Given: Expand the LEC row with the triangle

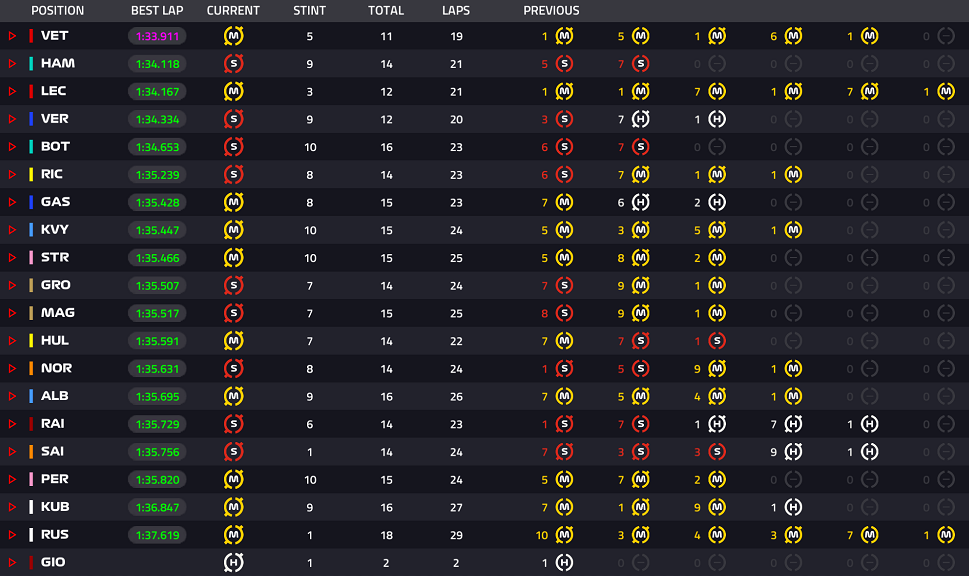Looking at the screenshot, I should pyautogui.click(x=13, y=91).
